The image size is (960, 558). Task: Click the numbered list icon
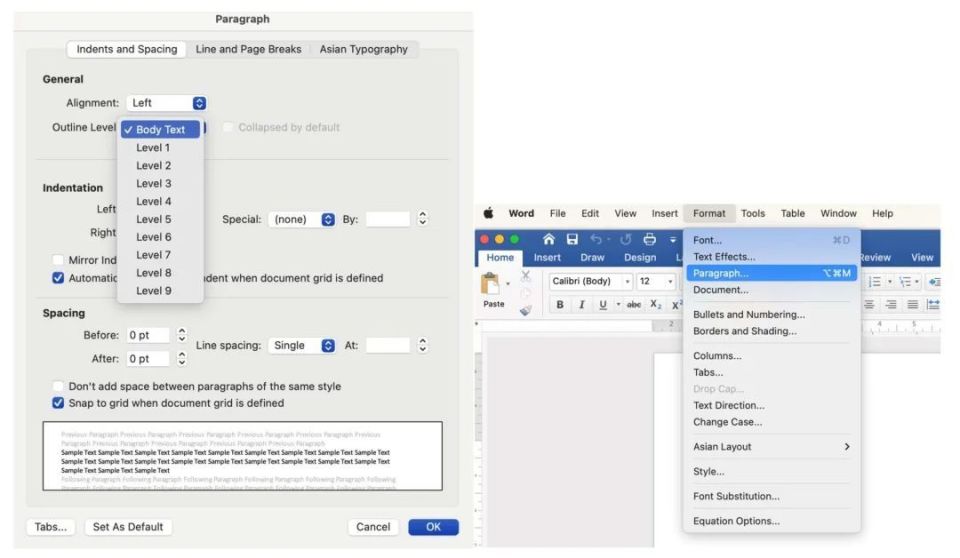[874, 282]
